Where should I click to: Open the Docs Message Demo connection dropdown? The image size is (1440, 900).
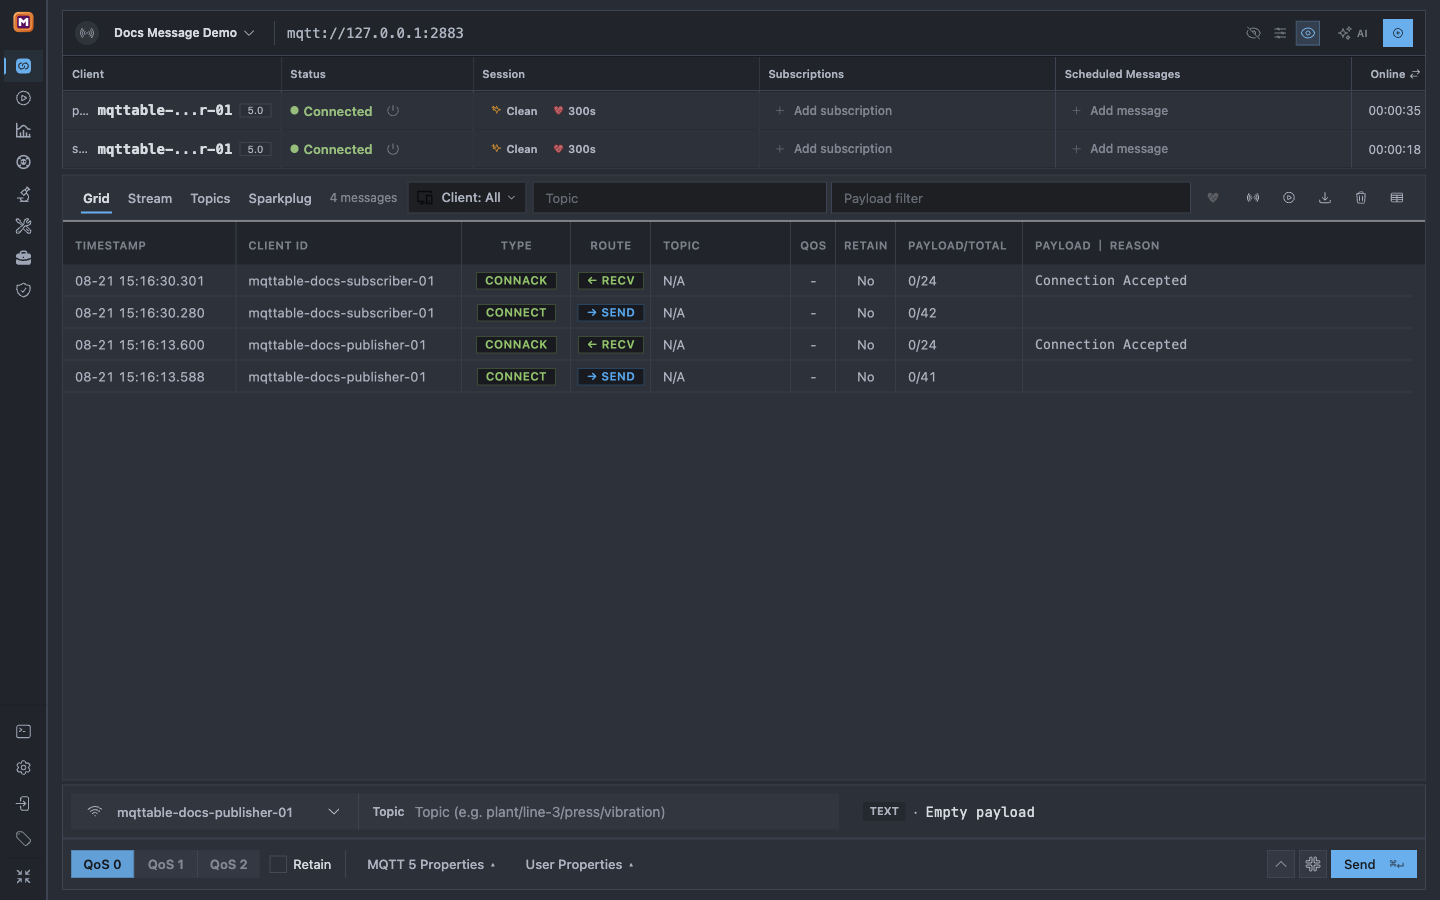pyautogui.click(x=184, y=33)
